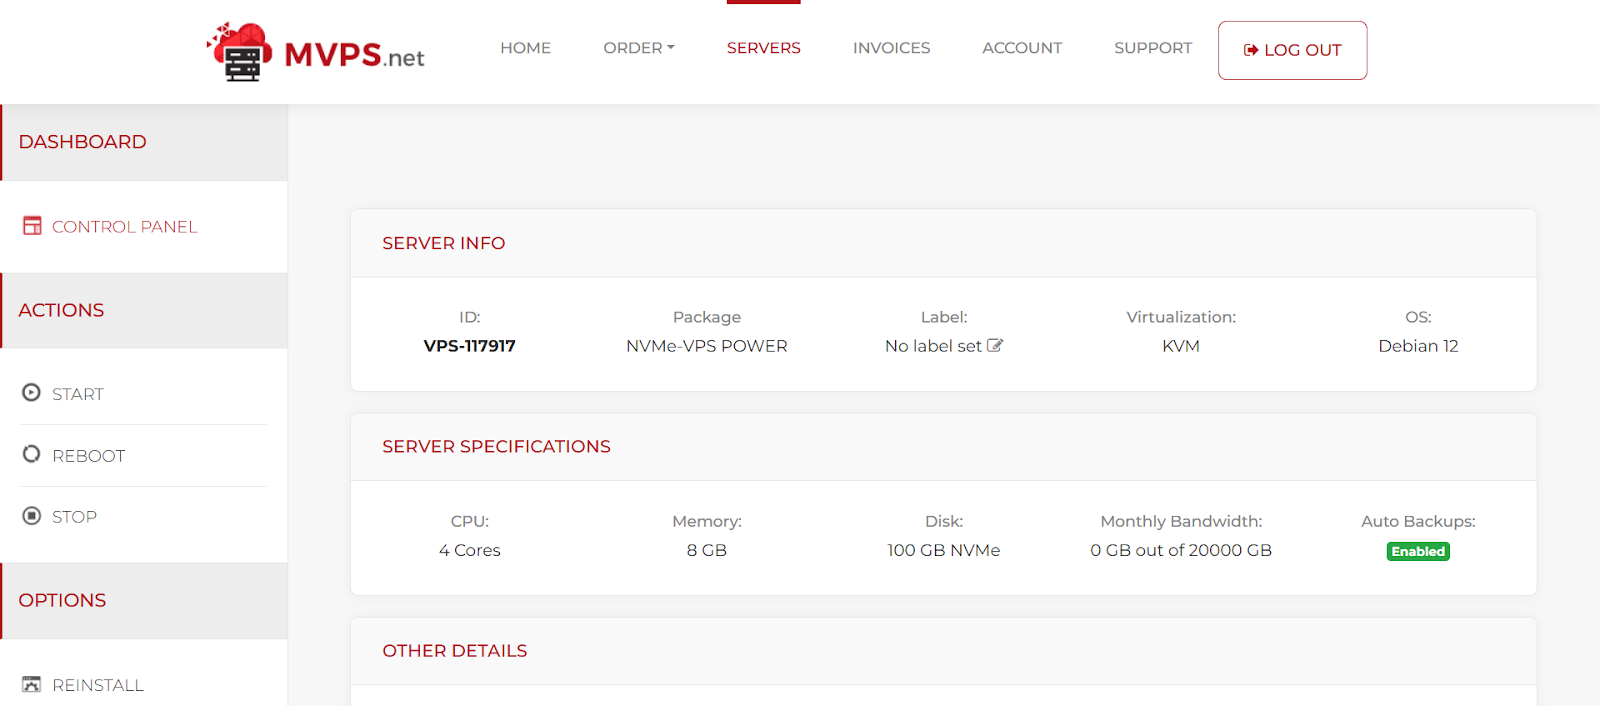Click the '100 GB NVMe' disk value
The width and height of the screenshot is (1600, 706).
(x=944, y=550)
